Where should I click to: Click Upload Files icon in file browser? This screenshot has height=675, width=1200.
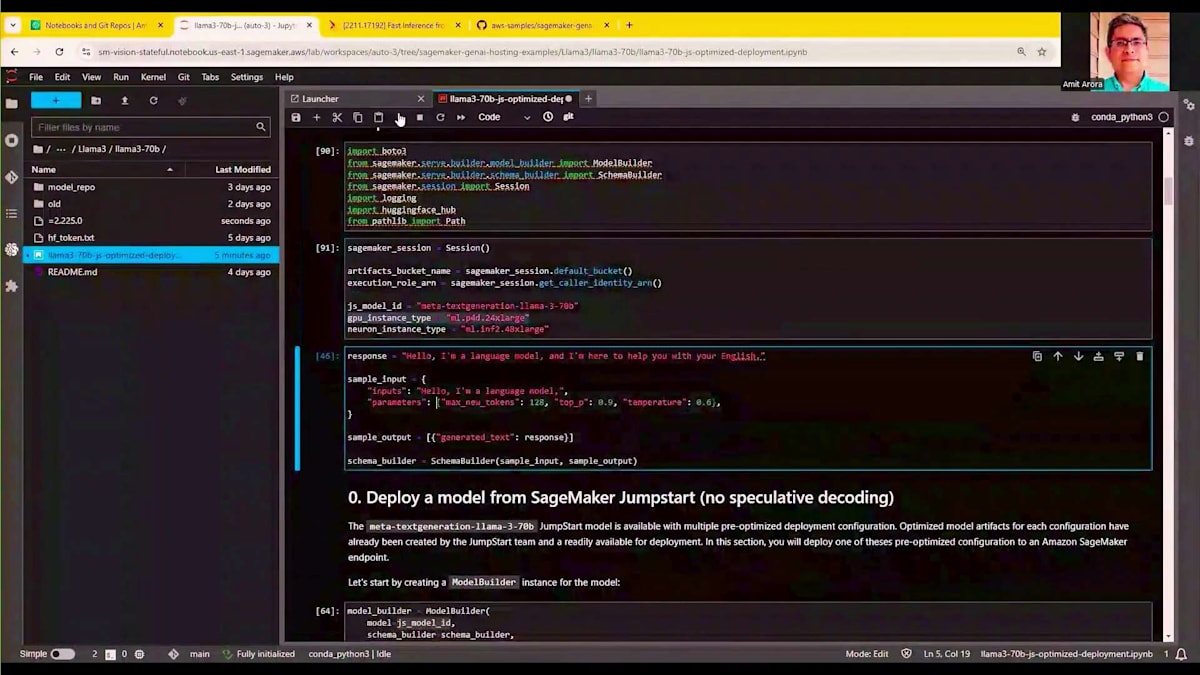click(124, 100)
